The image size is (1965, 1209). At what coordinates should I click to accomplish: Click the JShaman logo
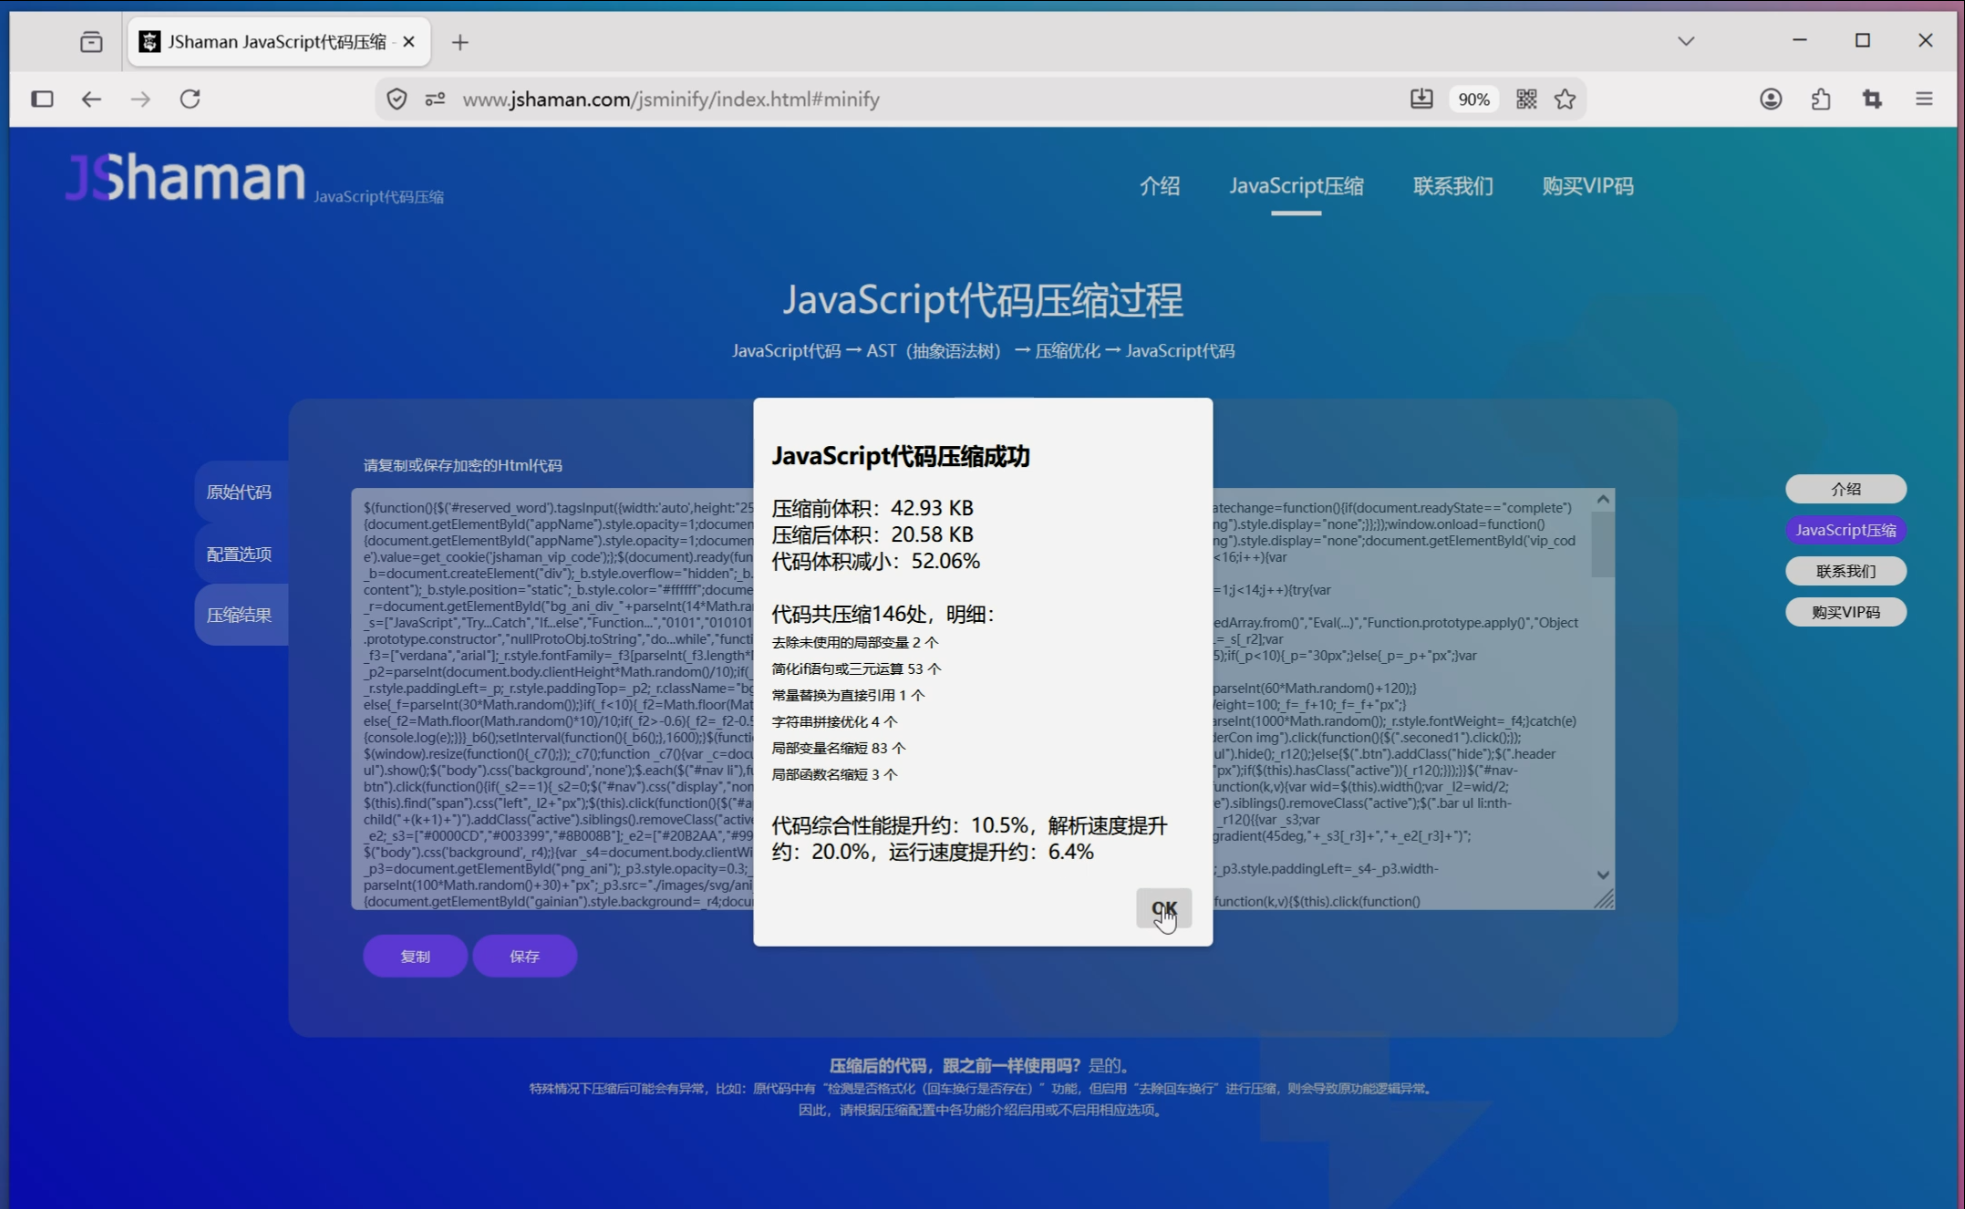[x=186, y=177]
